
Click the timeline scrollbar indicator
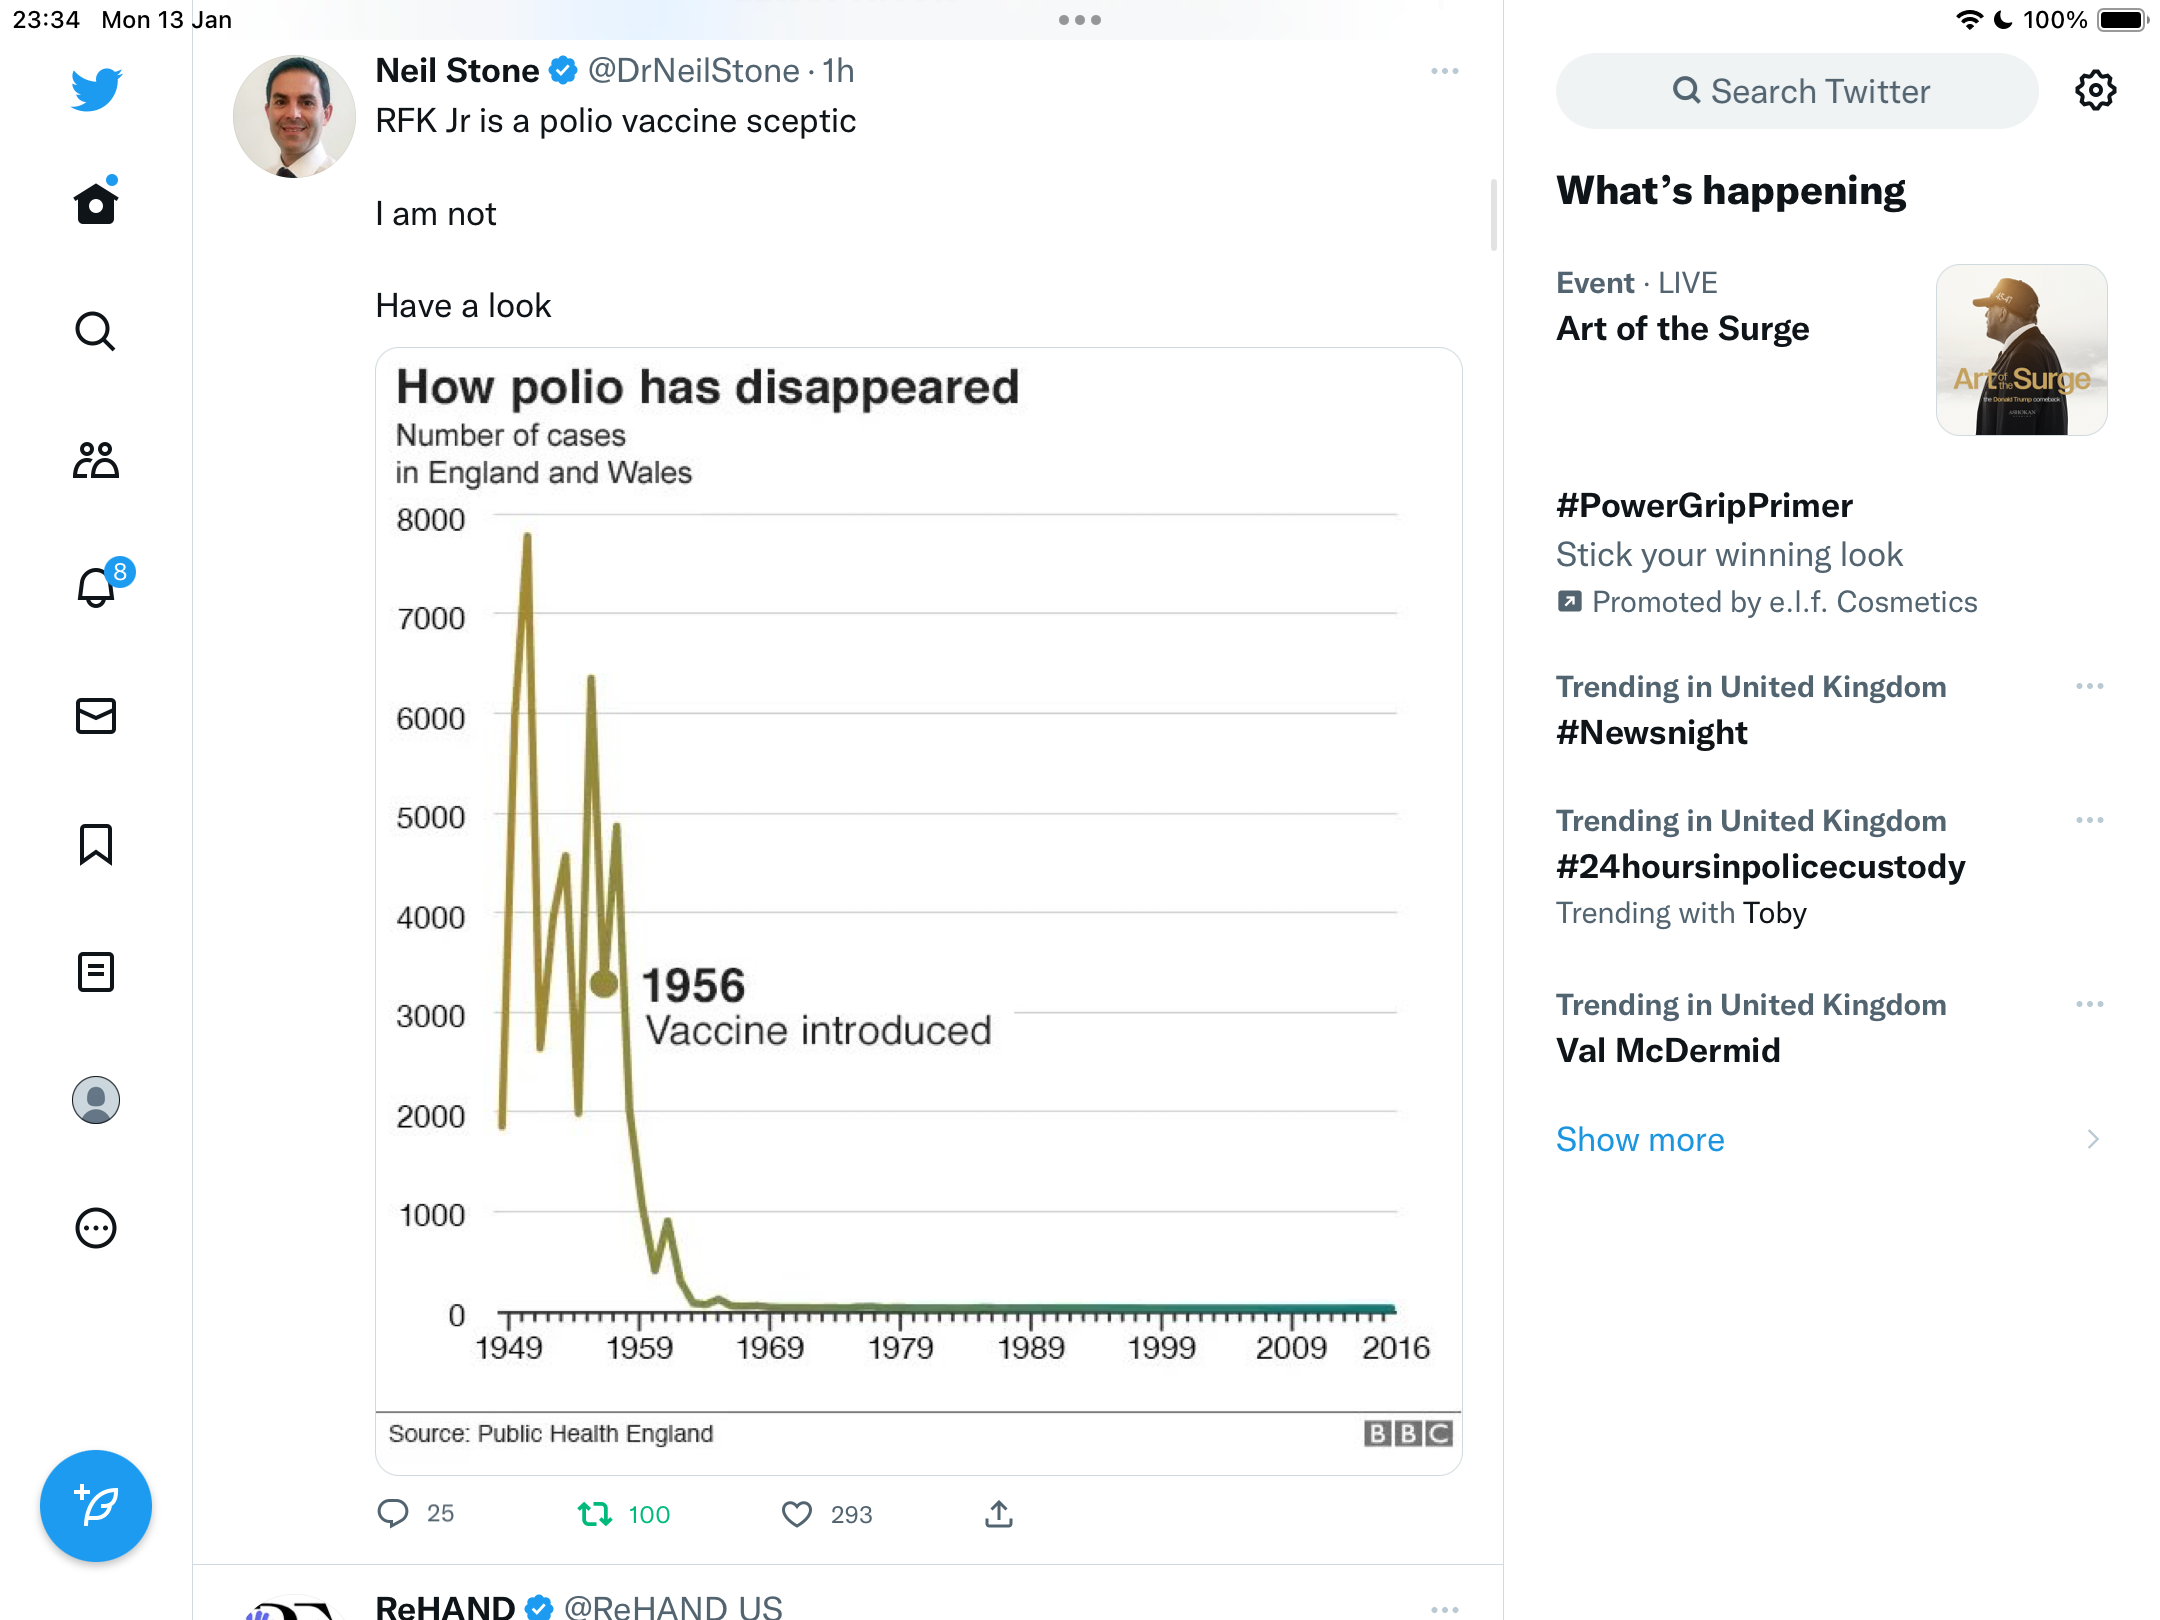1494,215
